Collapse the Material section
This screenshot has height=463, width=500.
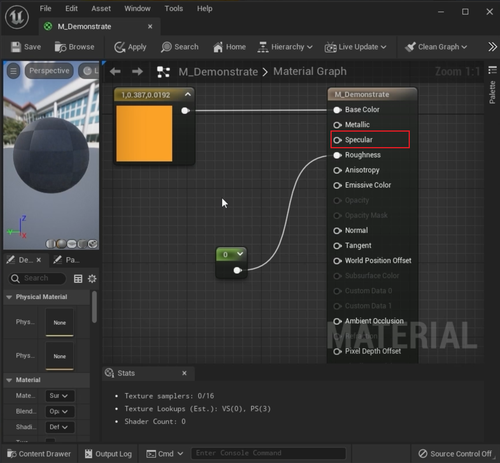pos(9,380)
